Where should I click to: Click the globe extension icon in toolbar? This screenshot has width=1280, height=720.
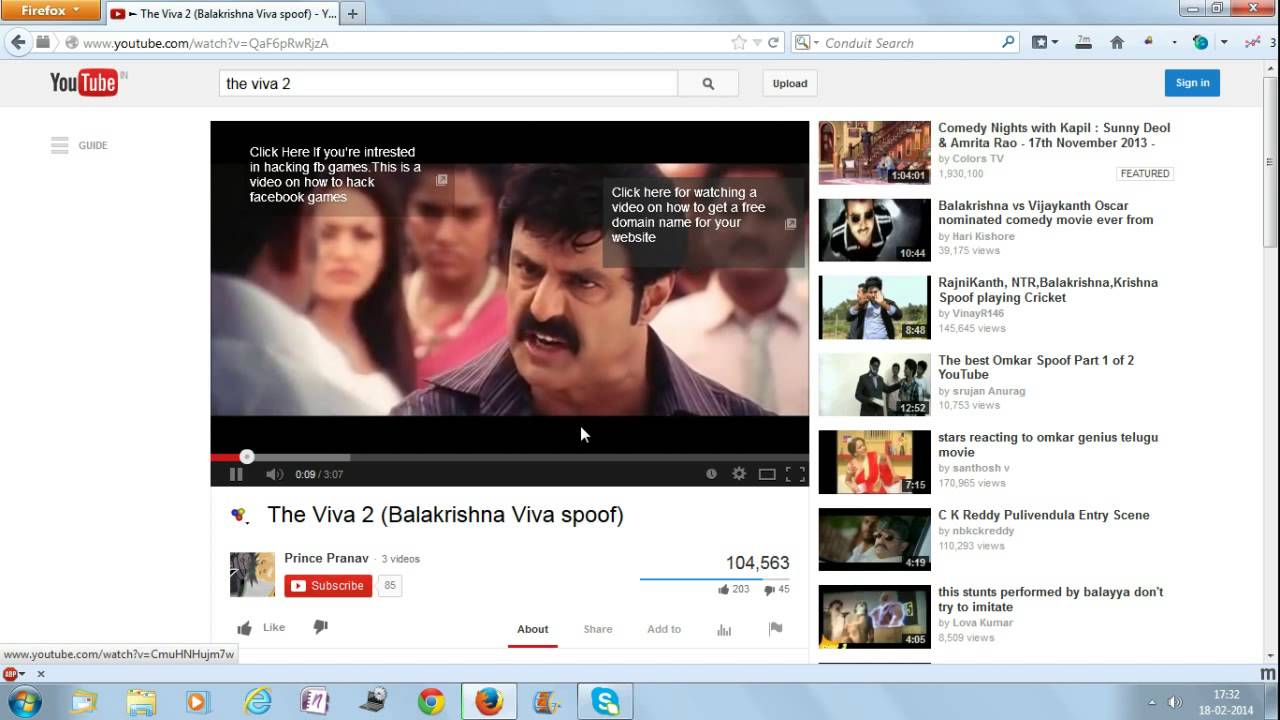point(1201,43)
